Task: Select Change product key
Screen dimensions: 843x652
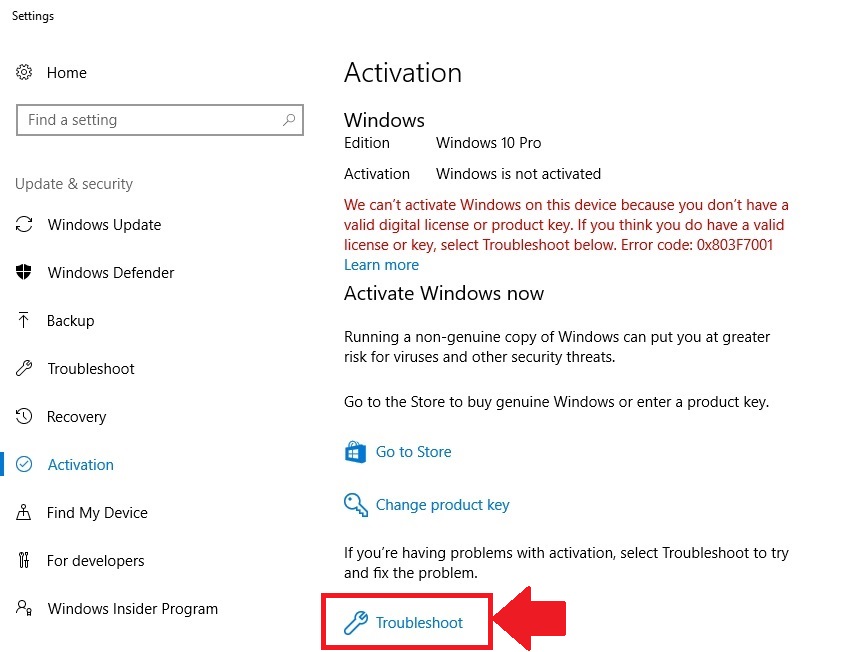Action: point(442,505)
